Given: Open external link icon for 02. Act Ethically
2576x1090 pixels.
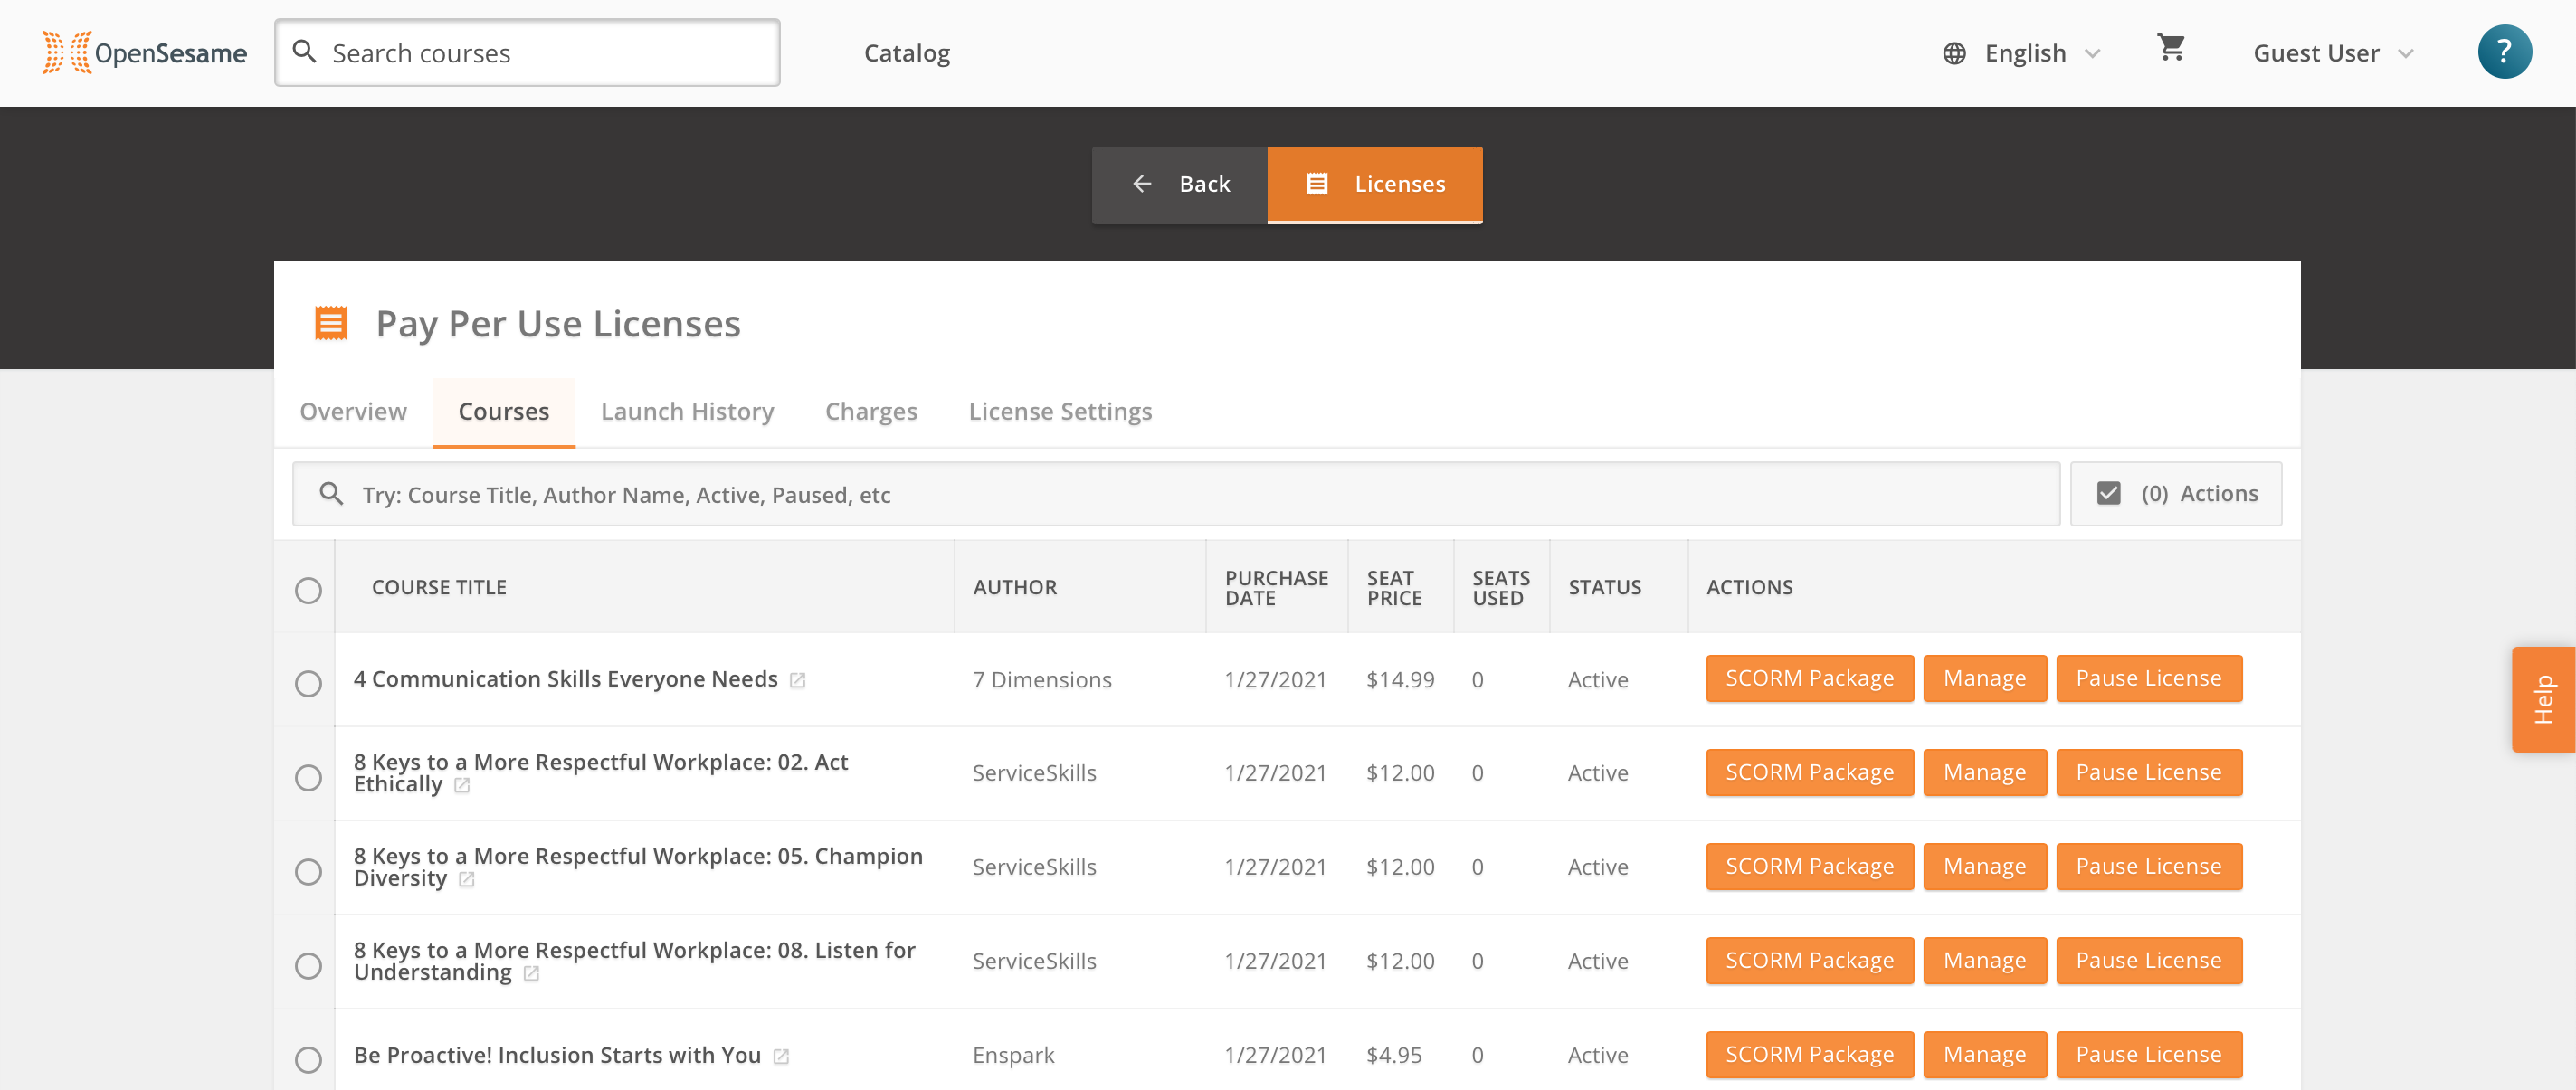Looking at the screenshot, I should click(462, 786).
